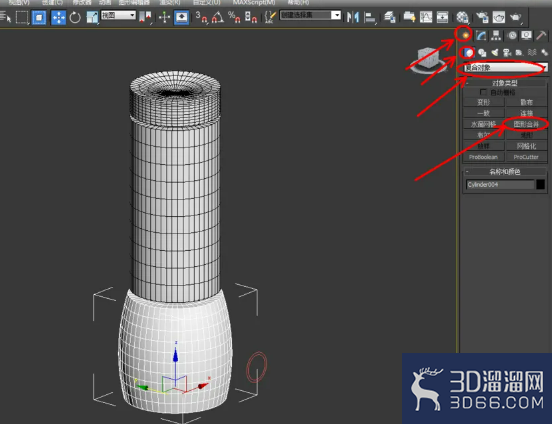The height and width of the screenshot is (424, 552).
Task: Click the Cylinder004 object name field
Action: coord(500,185)
